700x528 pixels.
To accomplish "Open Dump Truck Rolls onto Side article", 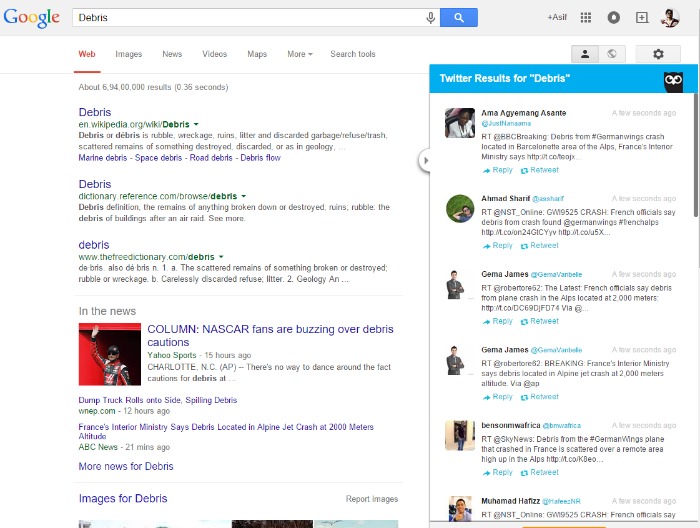I will coord(158,400).
